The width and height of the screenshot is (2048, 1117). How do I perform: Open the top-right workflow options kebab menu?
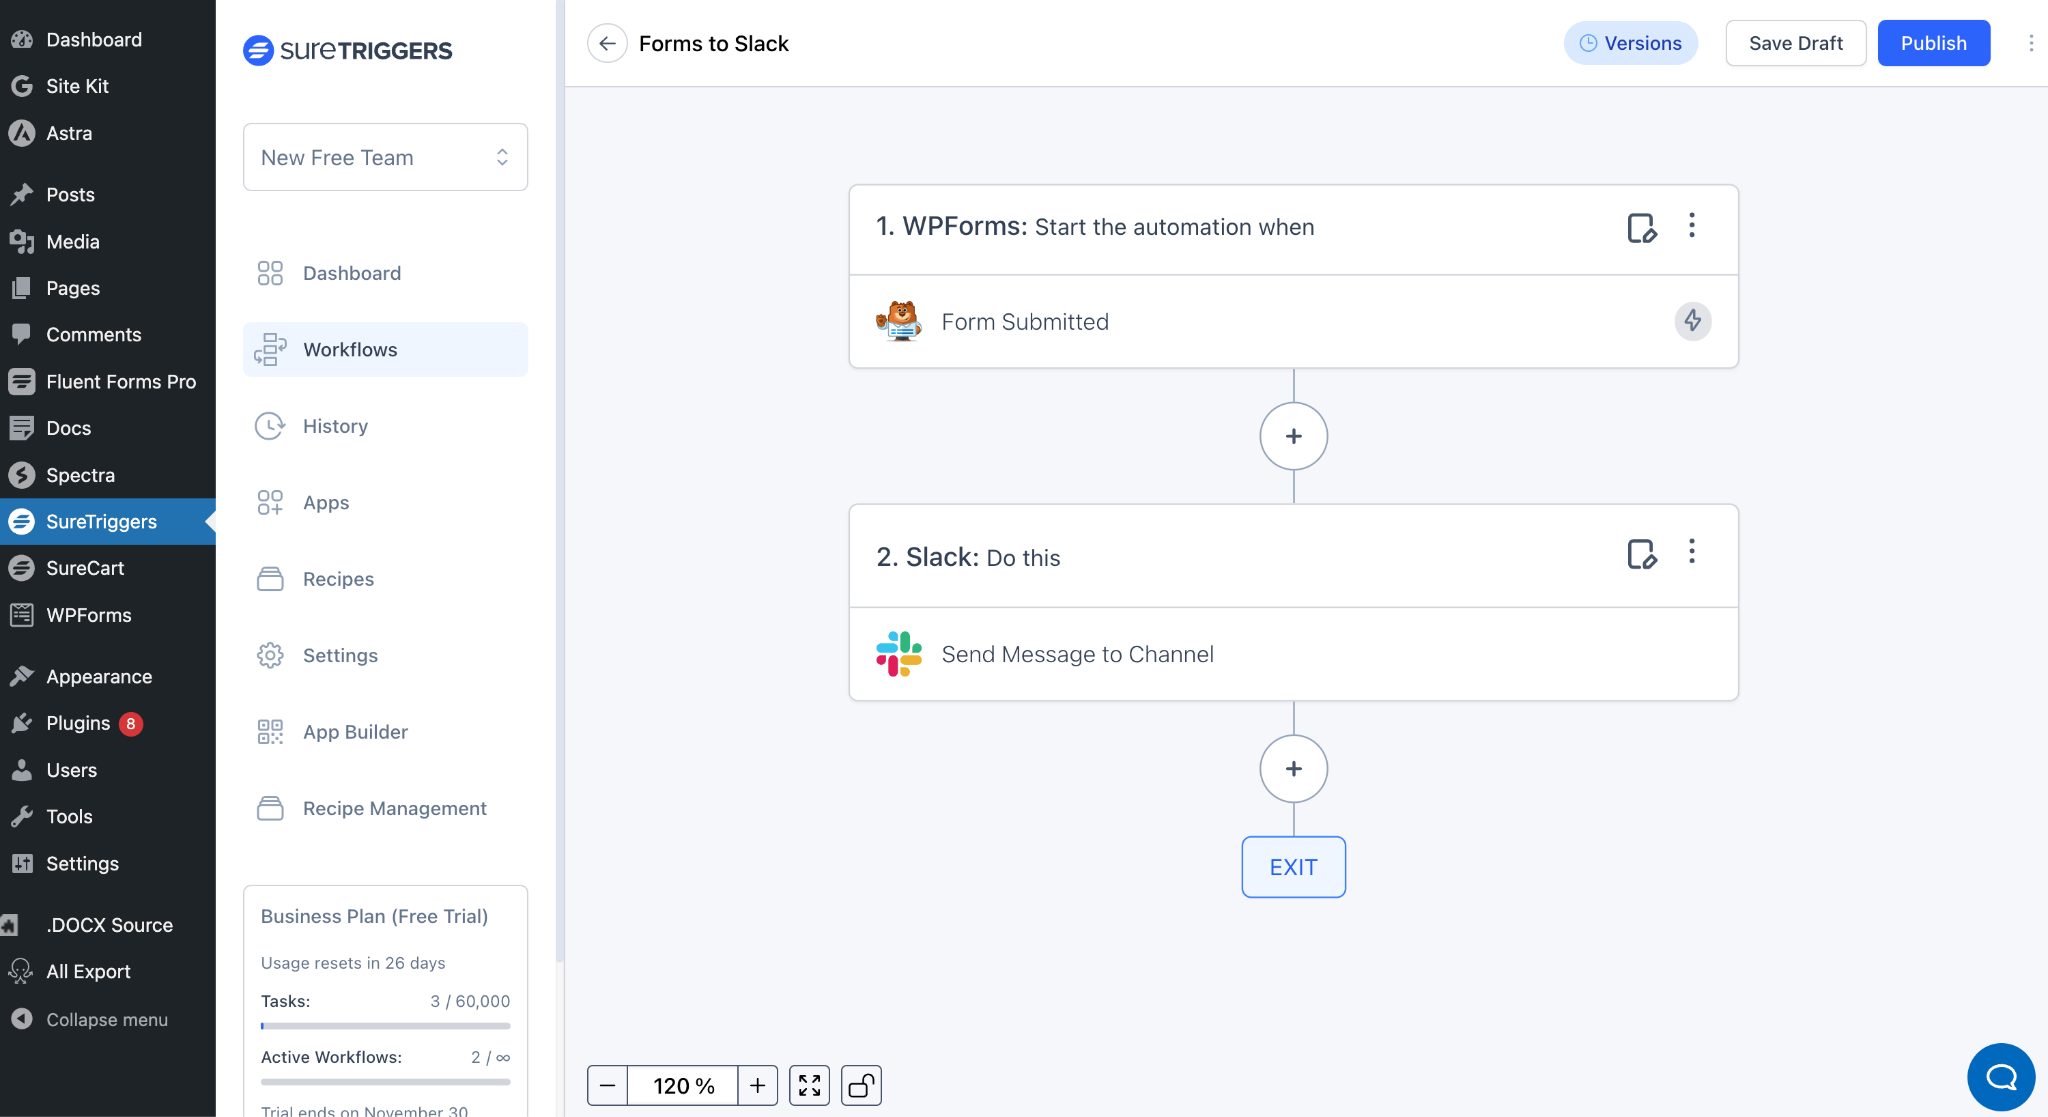pyautogui.click(x=2031, y=43)
